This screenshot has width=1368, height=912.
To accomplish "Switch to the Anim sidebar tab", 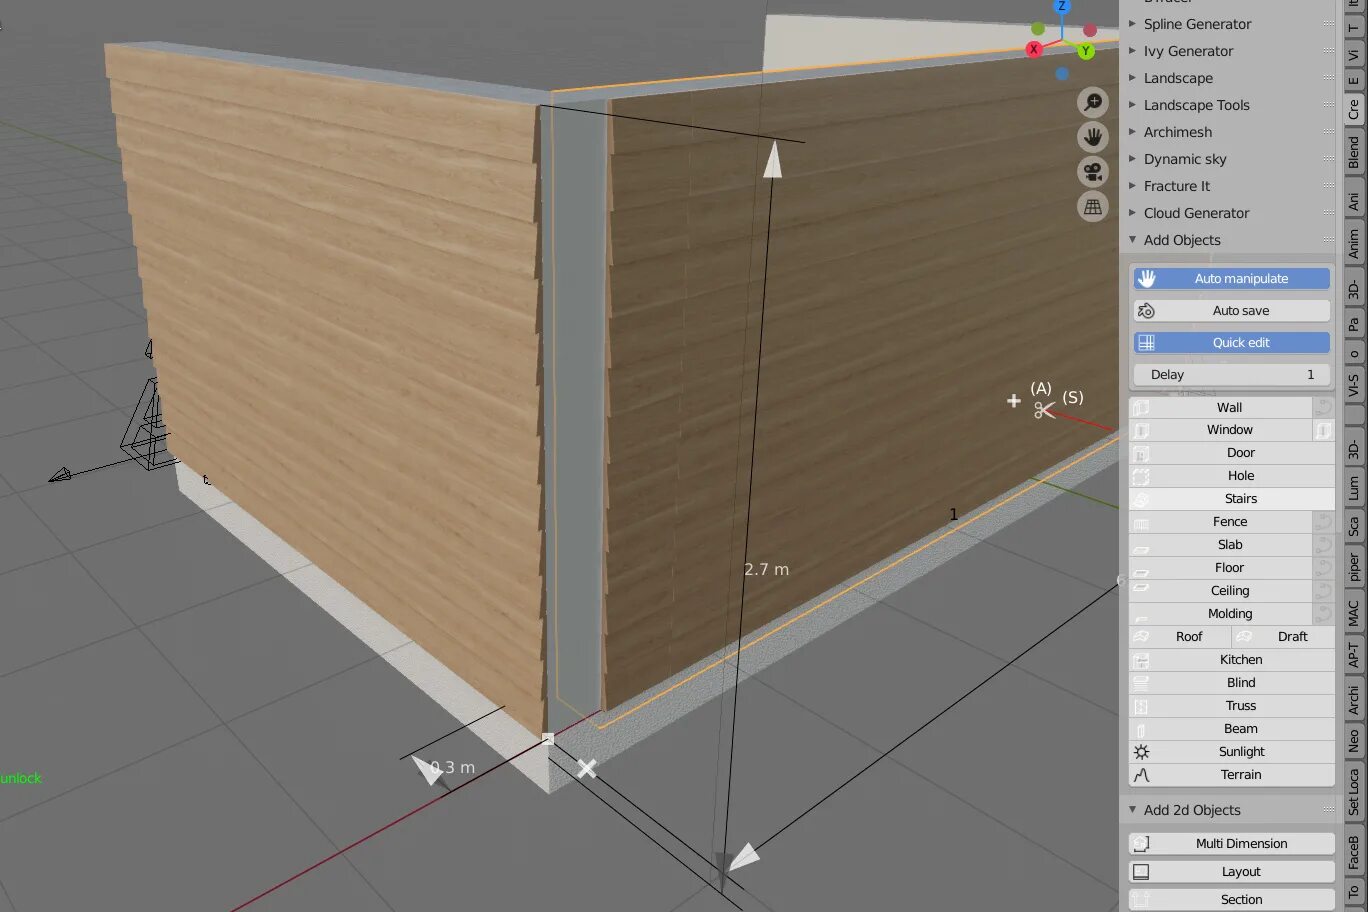I will (x=1354, y=244).
